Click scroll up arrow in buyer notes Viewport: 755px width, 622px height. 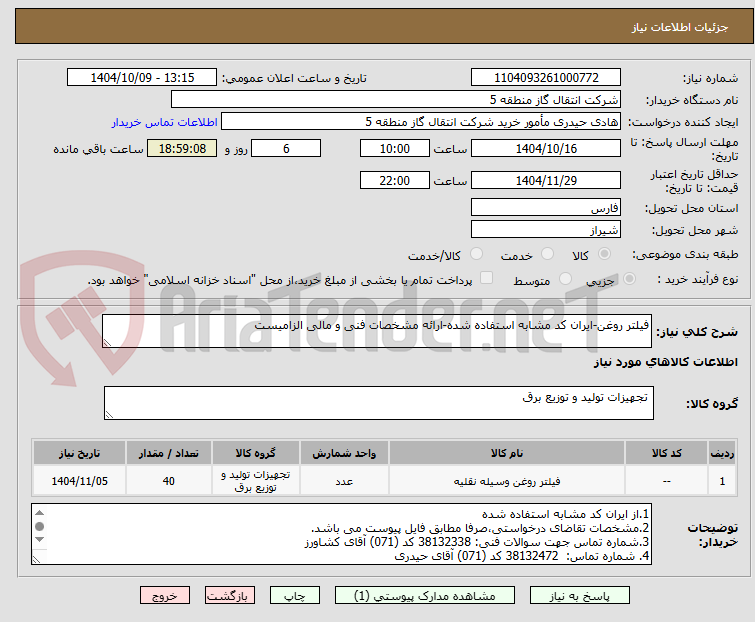pos(40,513)
